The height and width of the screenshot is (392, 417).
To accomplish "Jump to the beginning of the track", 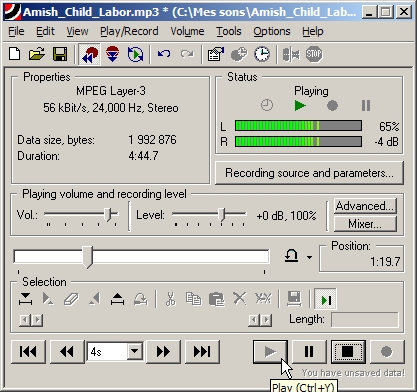I will tap(28, 351).
